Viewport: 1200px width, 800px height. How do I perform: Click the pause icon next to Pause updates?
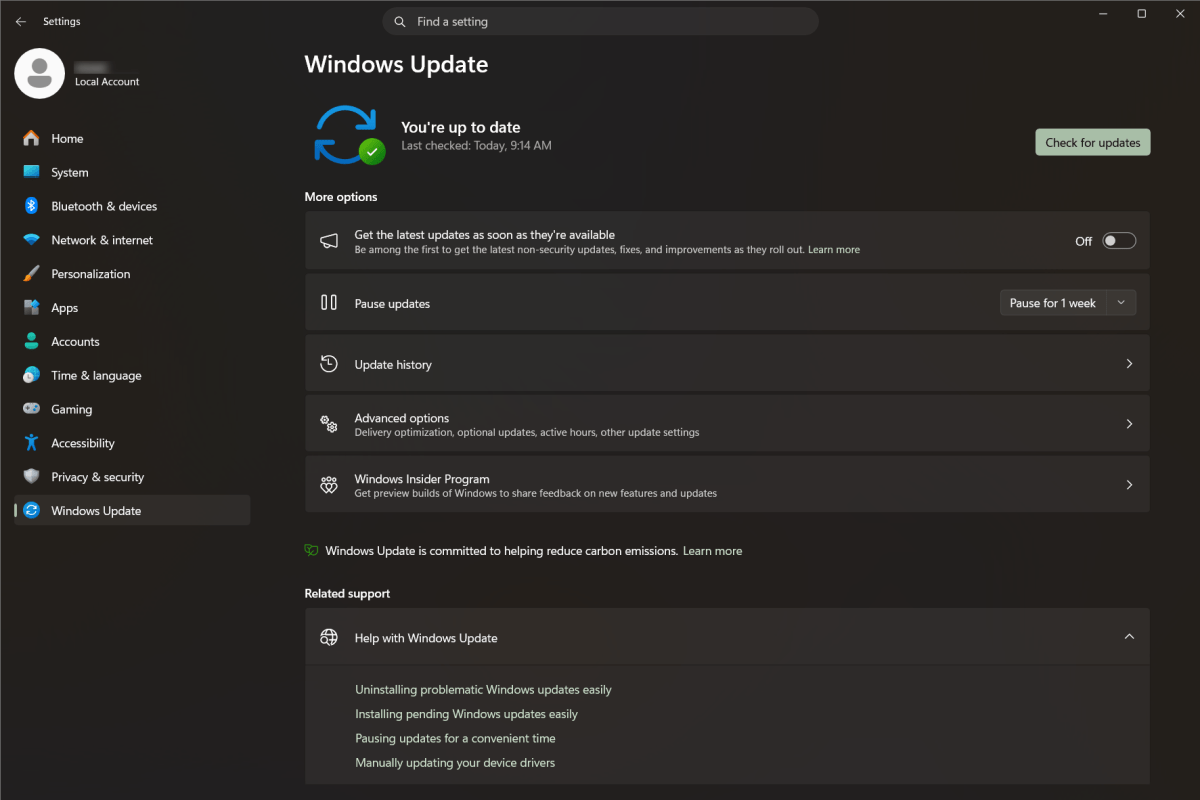tap(329, 302)
